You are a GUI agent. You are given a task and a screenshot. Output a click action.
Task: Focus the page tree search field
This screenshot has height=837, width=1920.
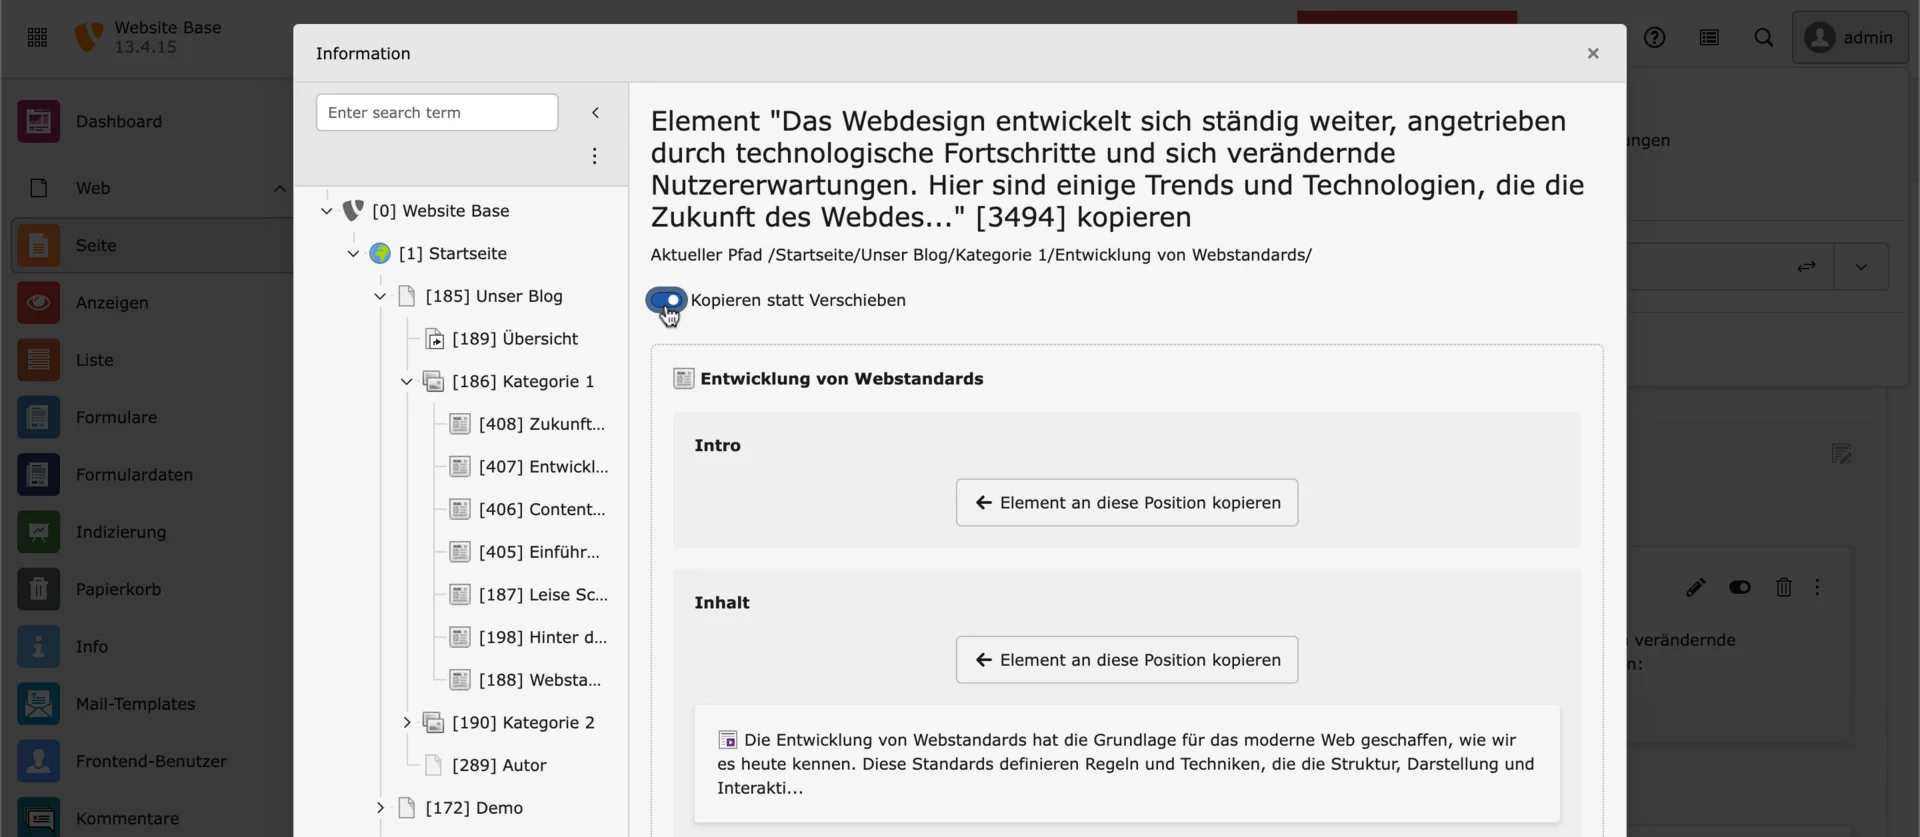[437, 112]
